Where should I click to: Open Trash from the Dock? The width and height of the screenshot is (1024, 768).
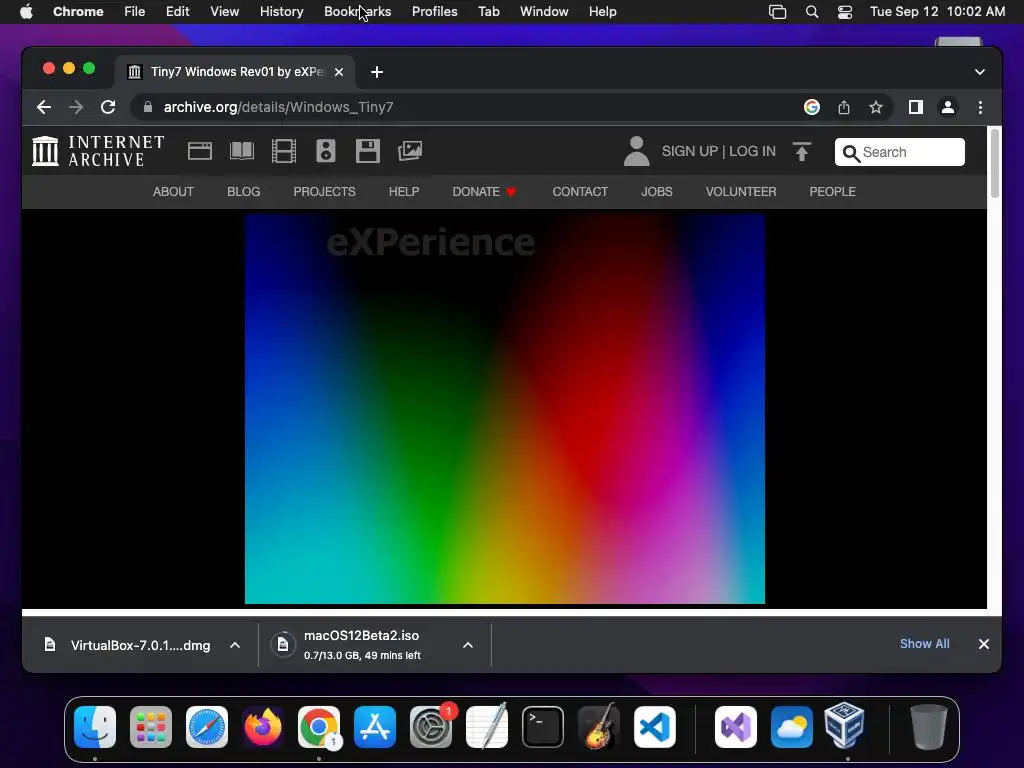[x=929, y=727]
